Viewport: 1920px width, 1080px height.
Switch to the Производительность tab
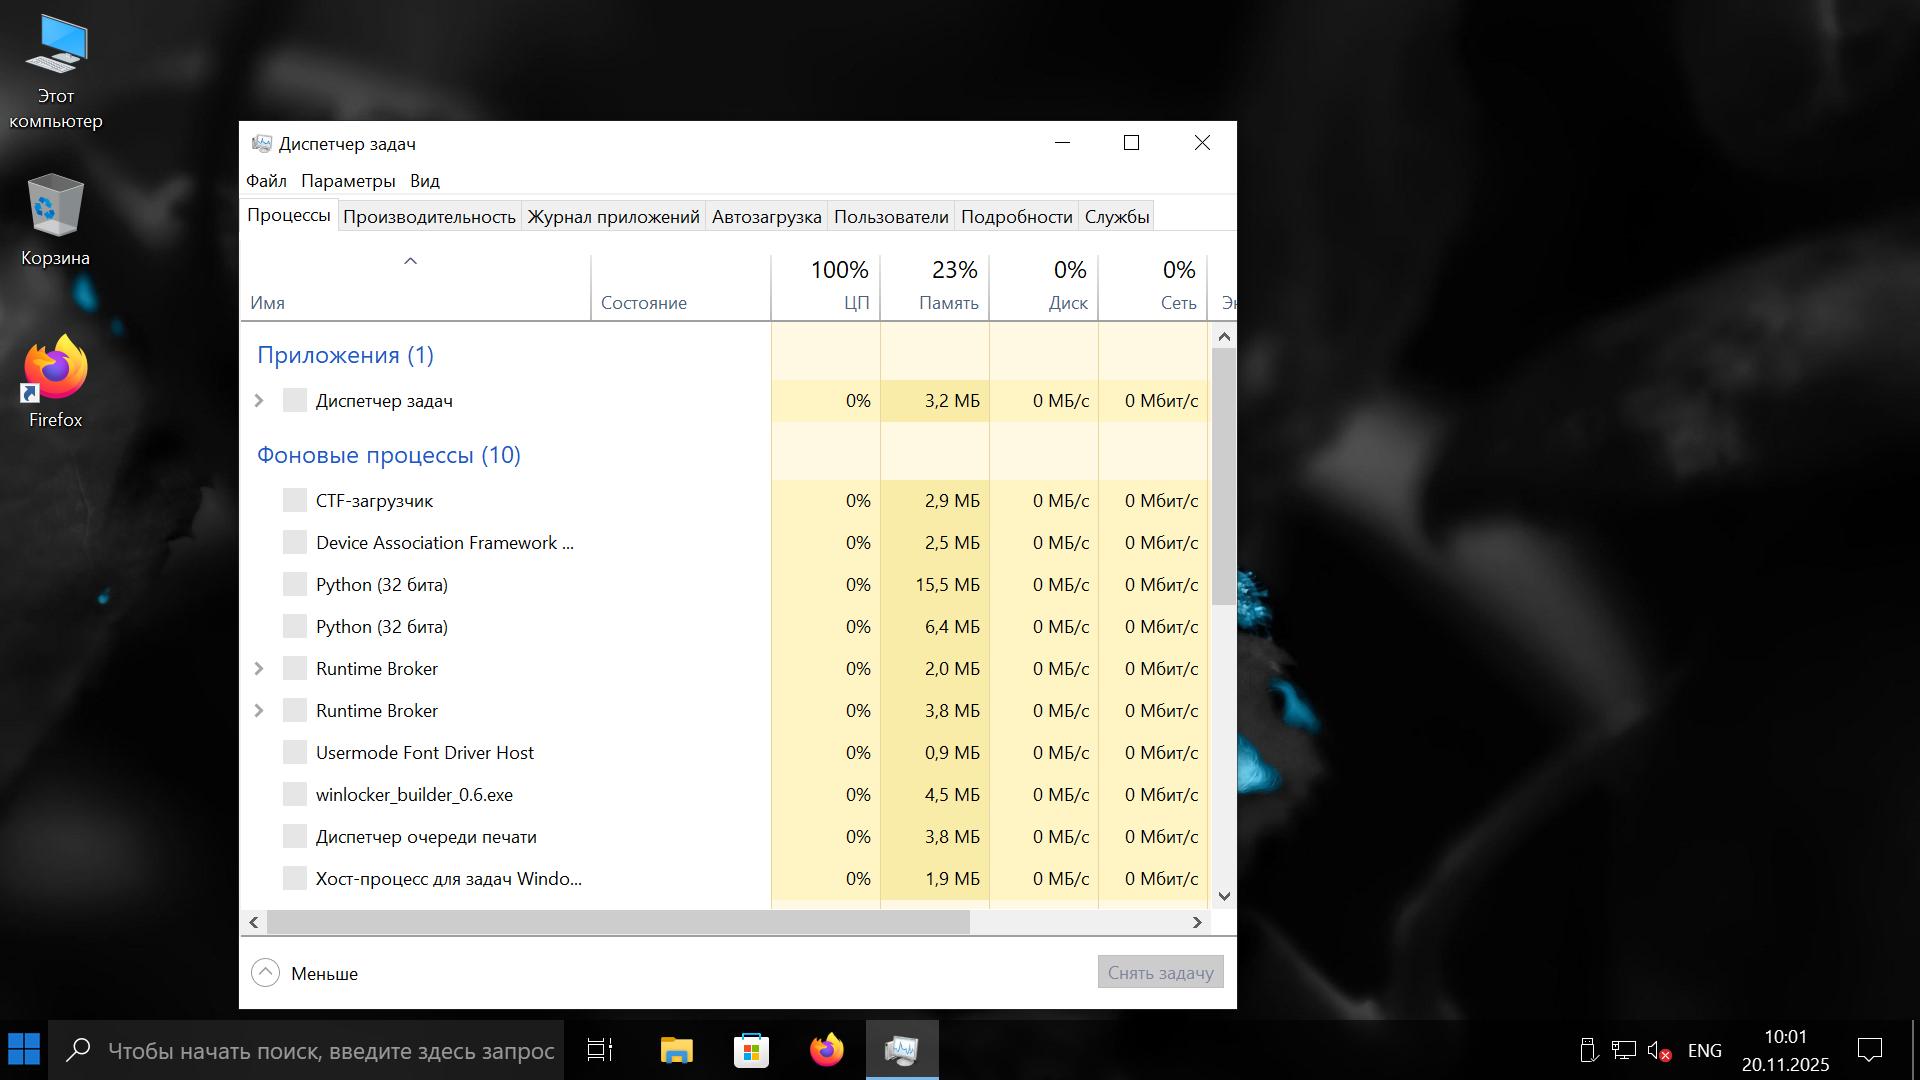429,217
